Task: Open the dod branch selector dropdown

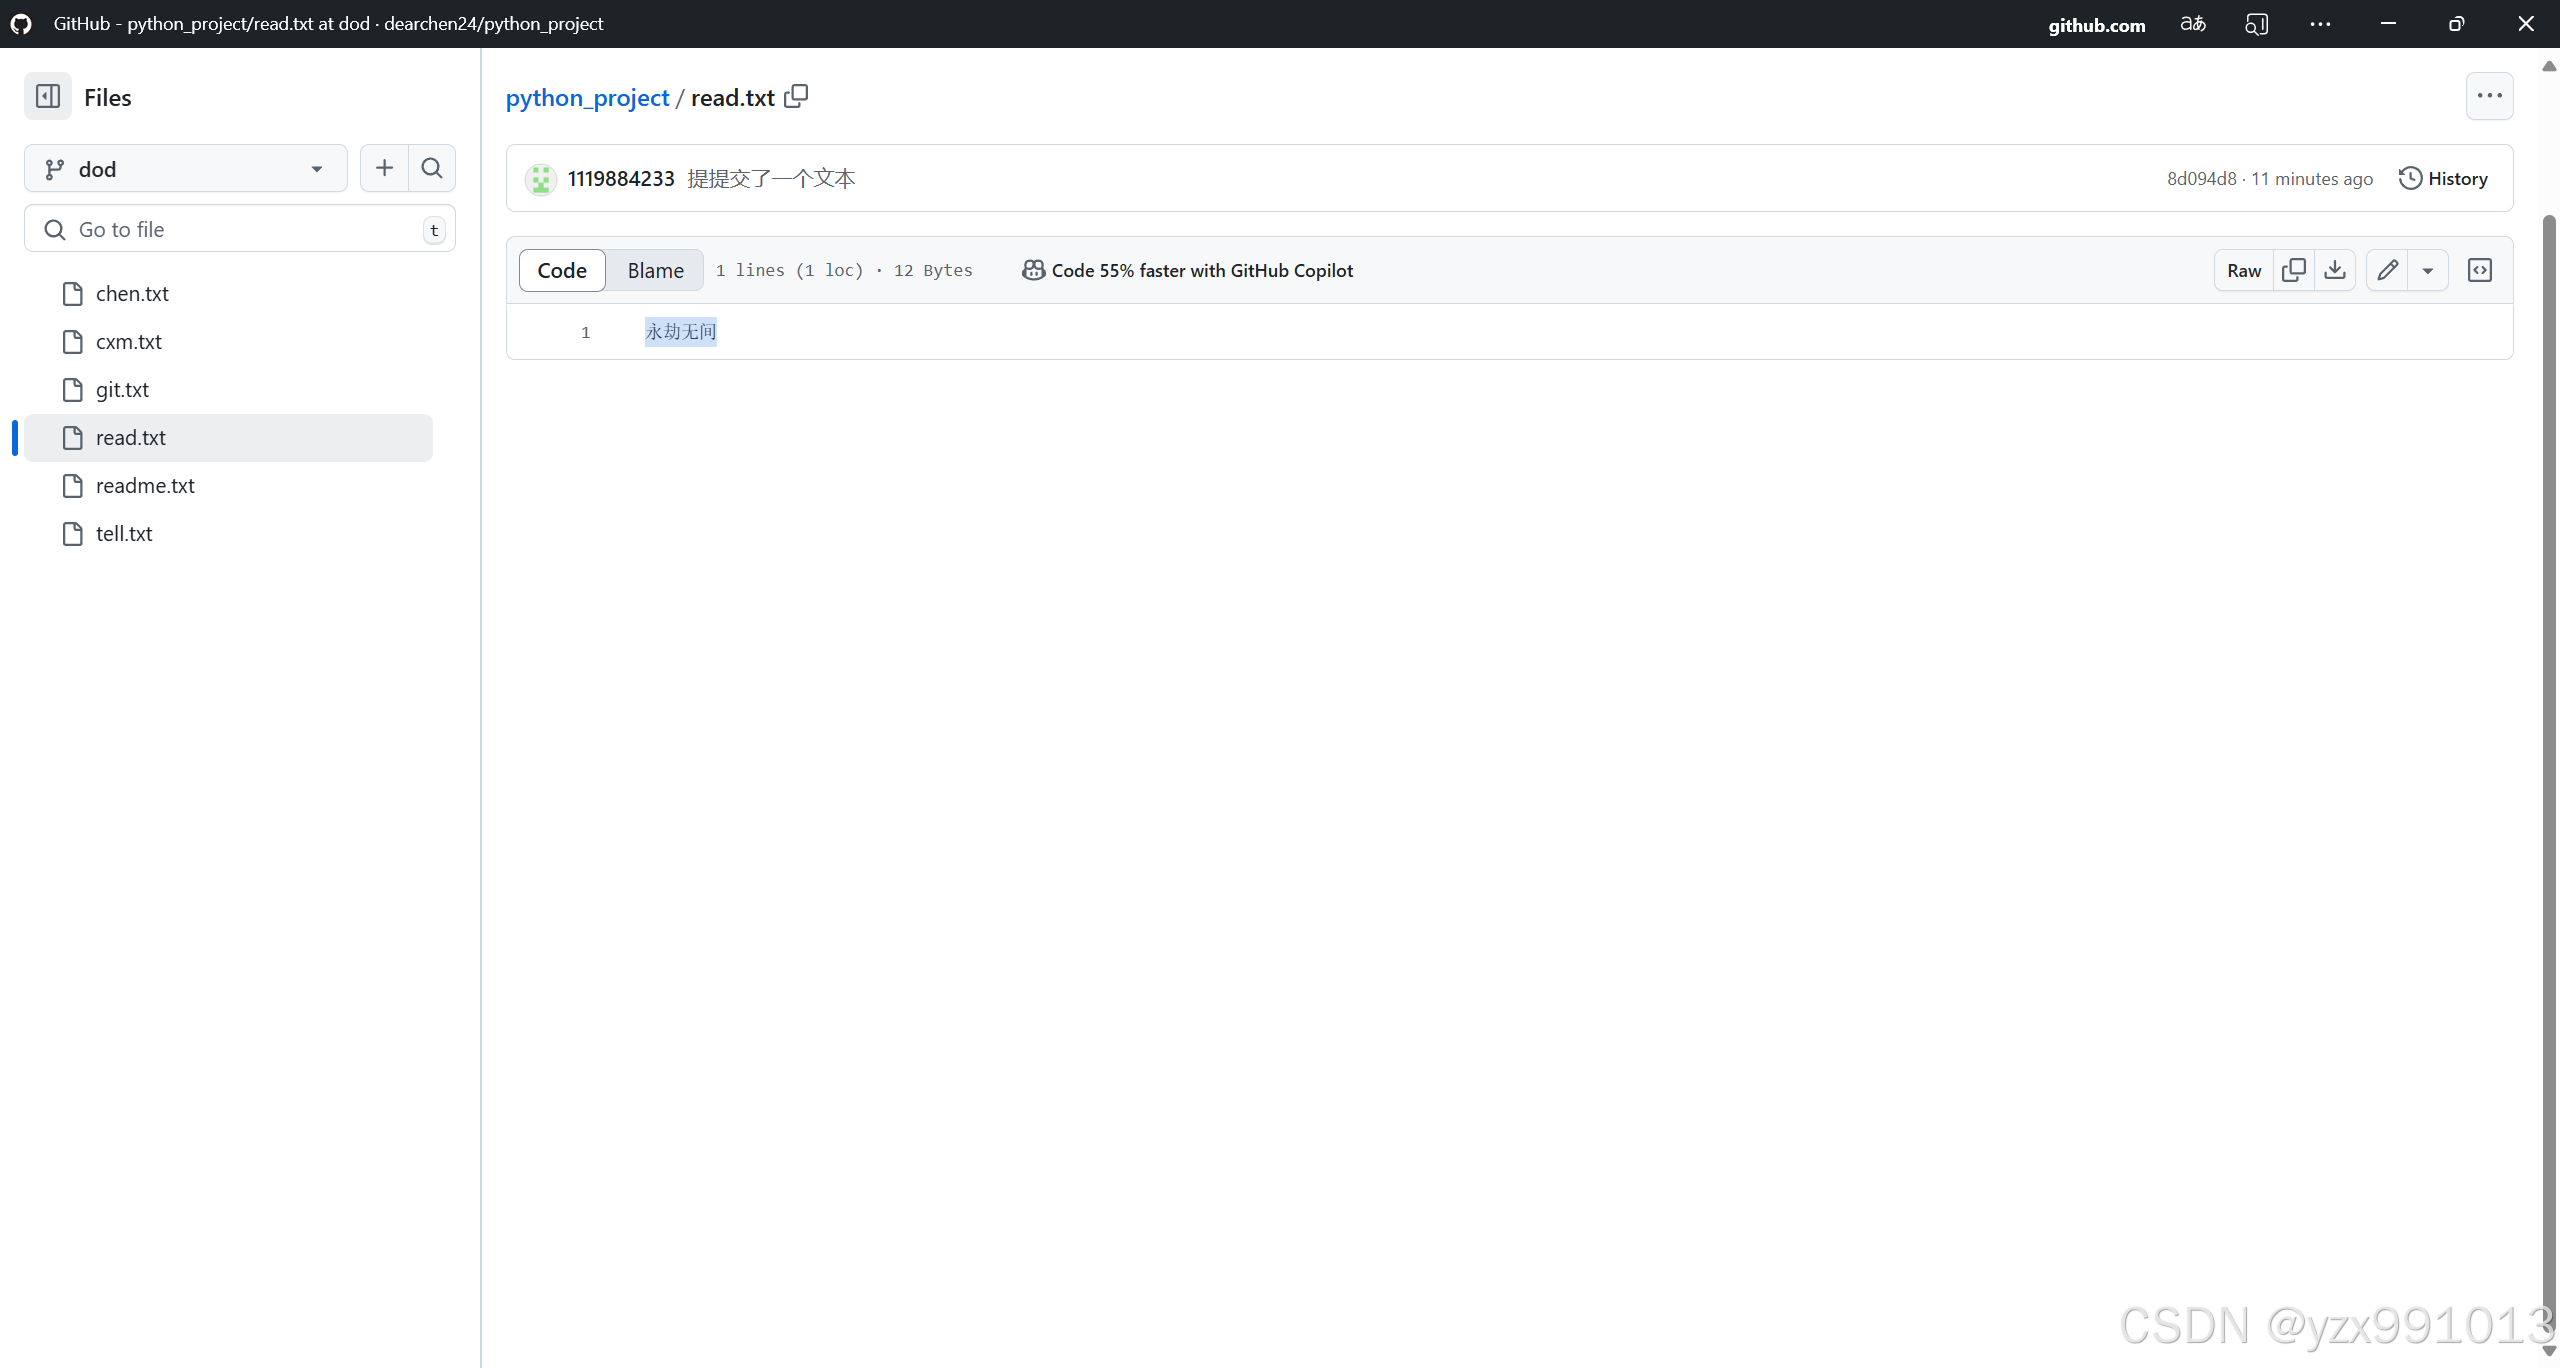Action: point(186,169)
